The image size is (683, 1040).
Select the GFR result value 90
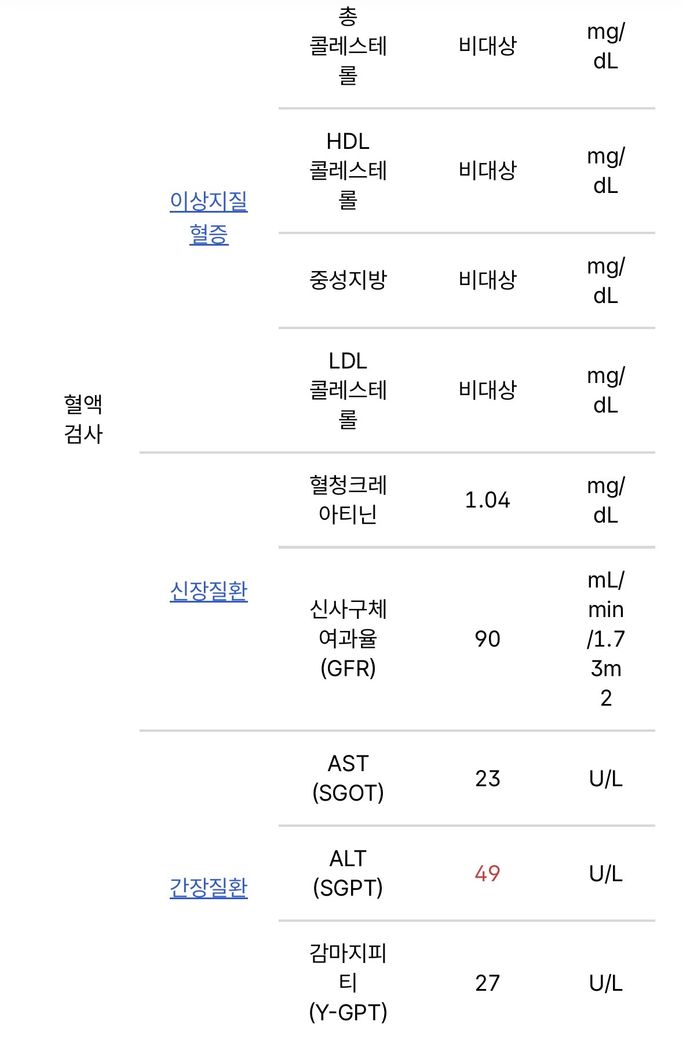488,638
